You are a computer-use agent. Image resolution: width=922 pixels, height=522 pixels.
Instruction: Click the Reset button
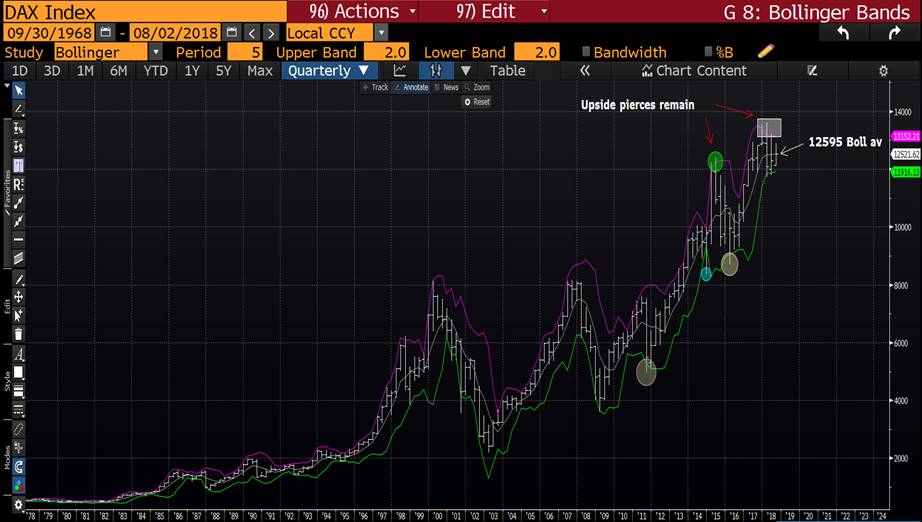[x=477, y=102]
